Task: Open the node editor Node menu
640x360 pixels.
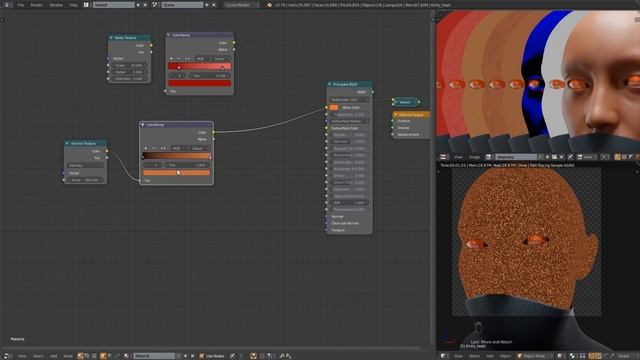Action: (x=68, y=356)
